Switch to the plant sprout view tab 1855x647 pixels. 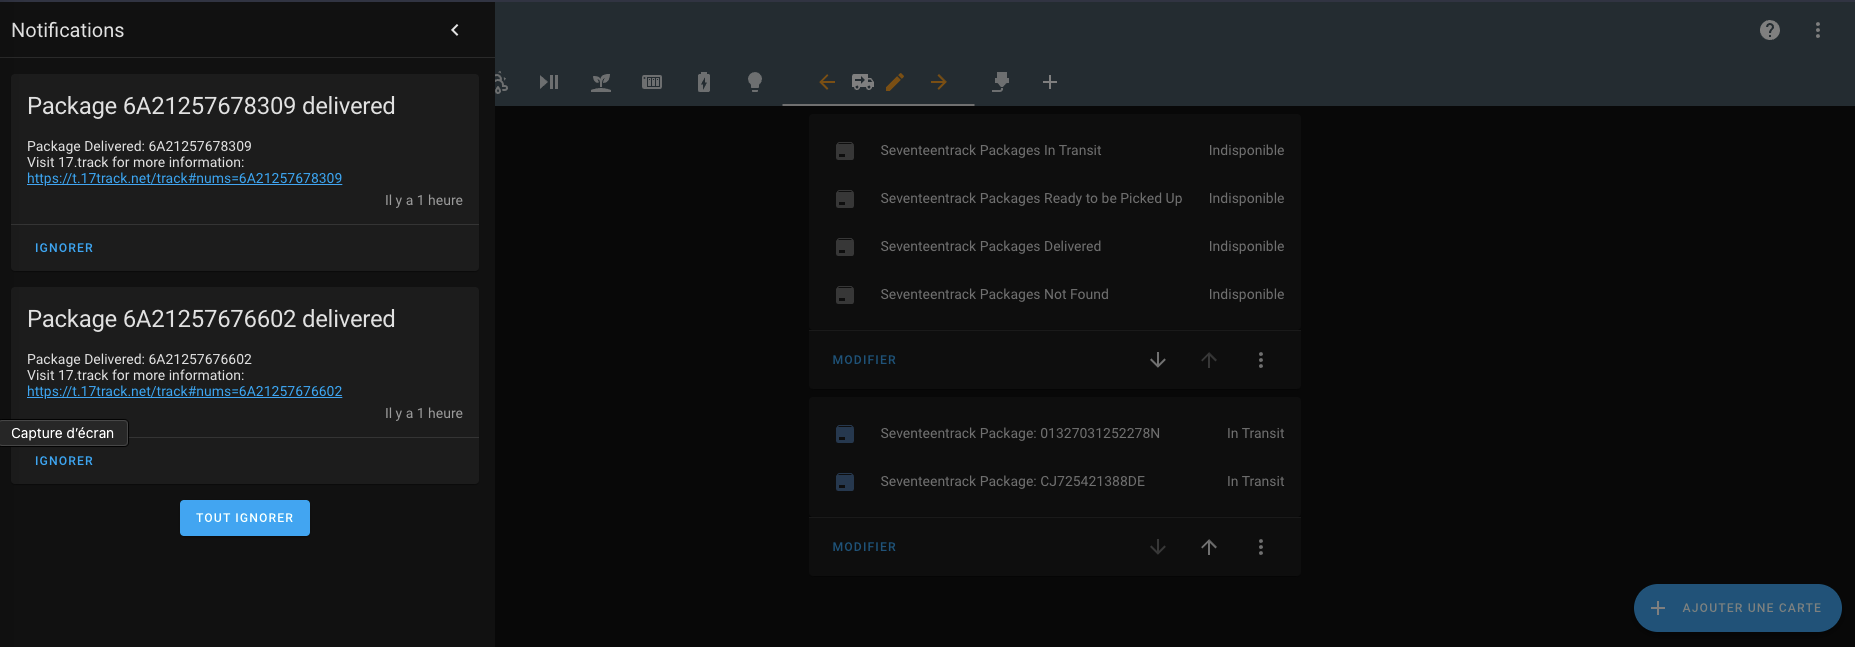click(601, 82)
